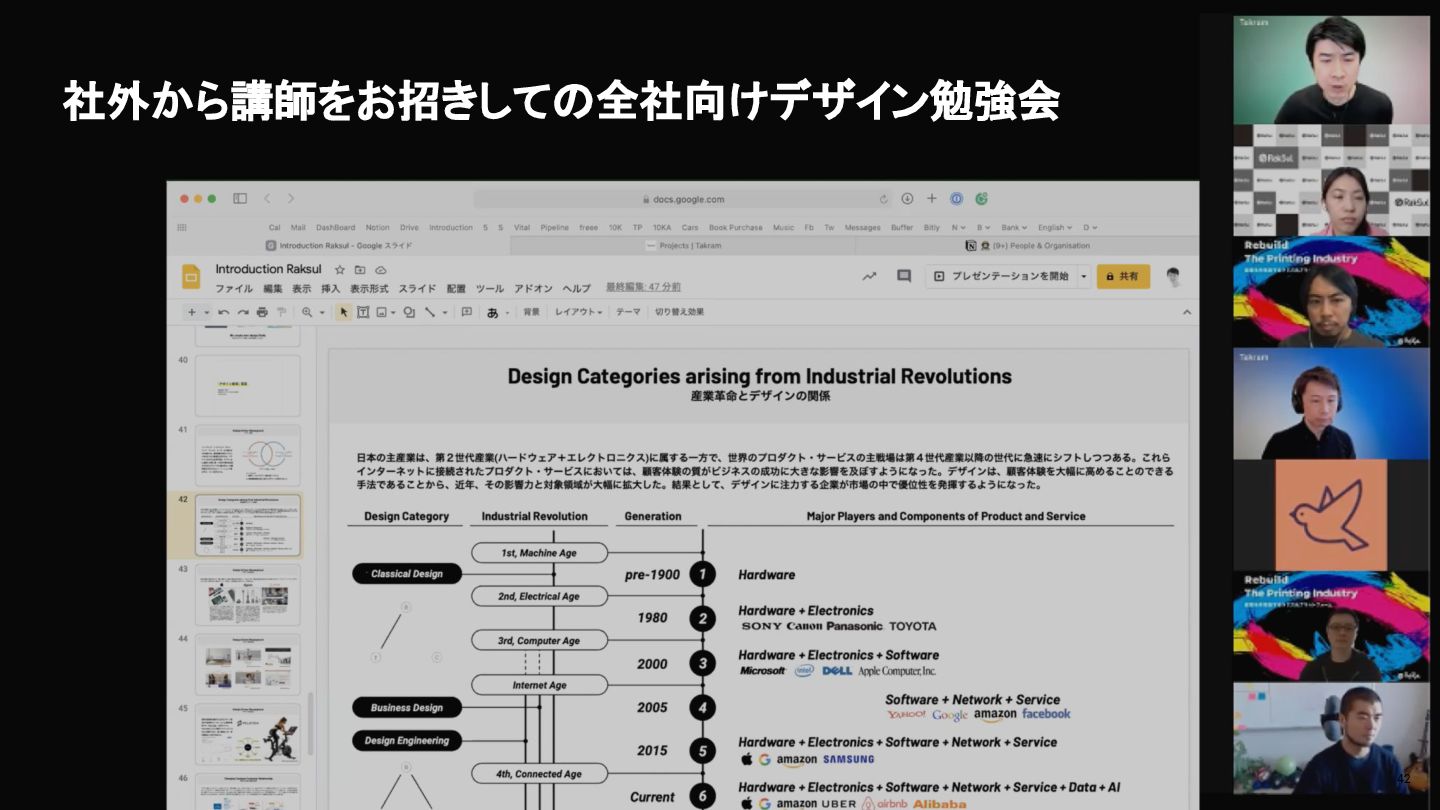
Task: Click the テーマ theme button
Action: 628,312
